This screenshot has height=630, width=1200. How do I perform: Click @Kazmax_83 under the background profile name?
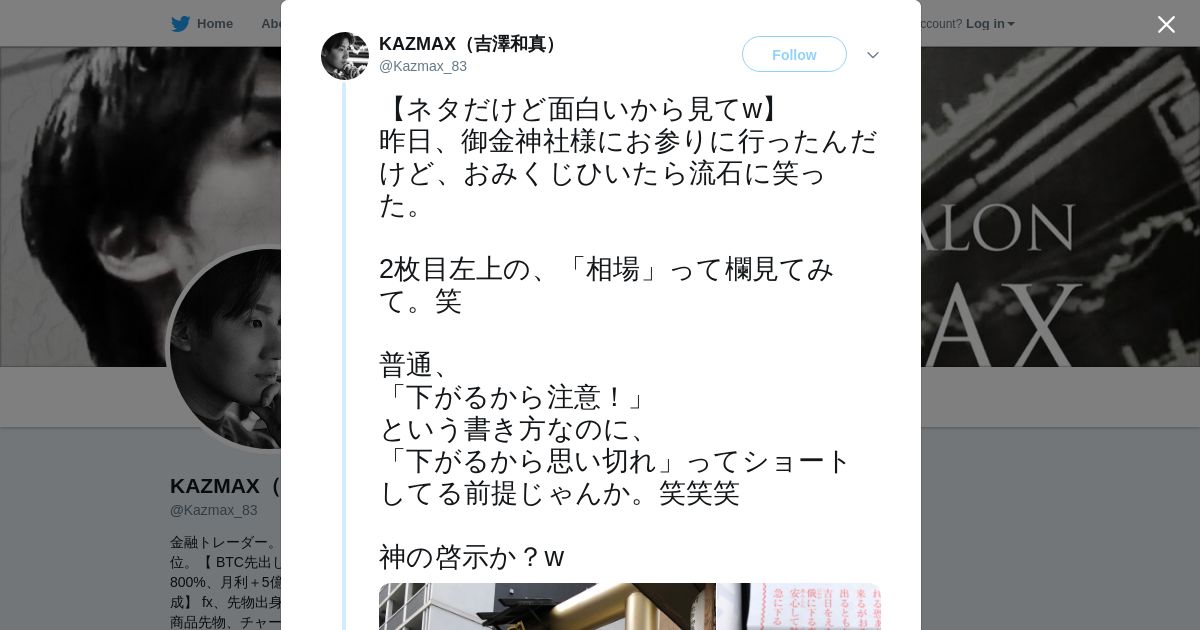pos(214,510)
